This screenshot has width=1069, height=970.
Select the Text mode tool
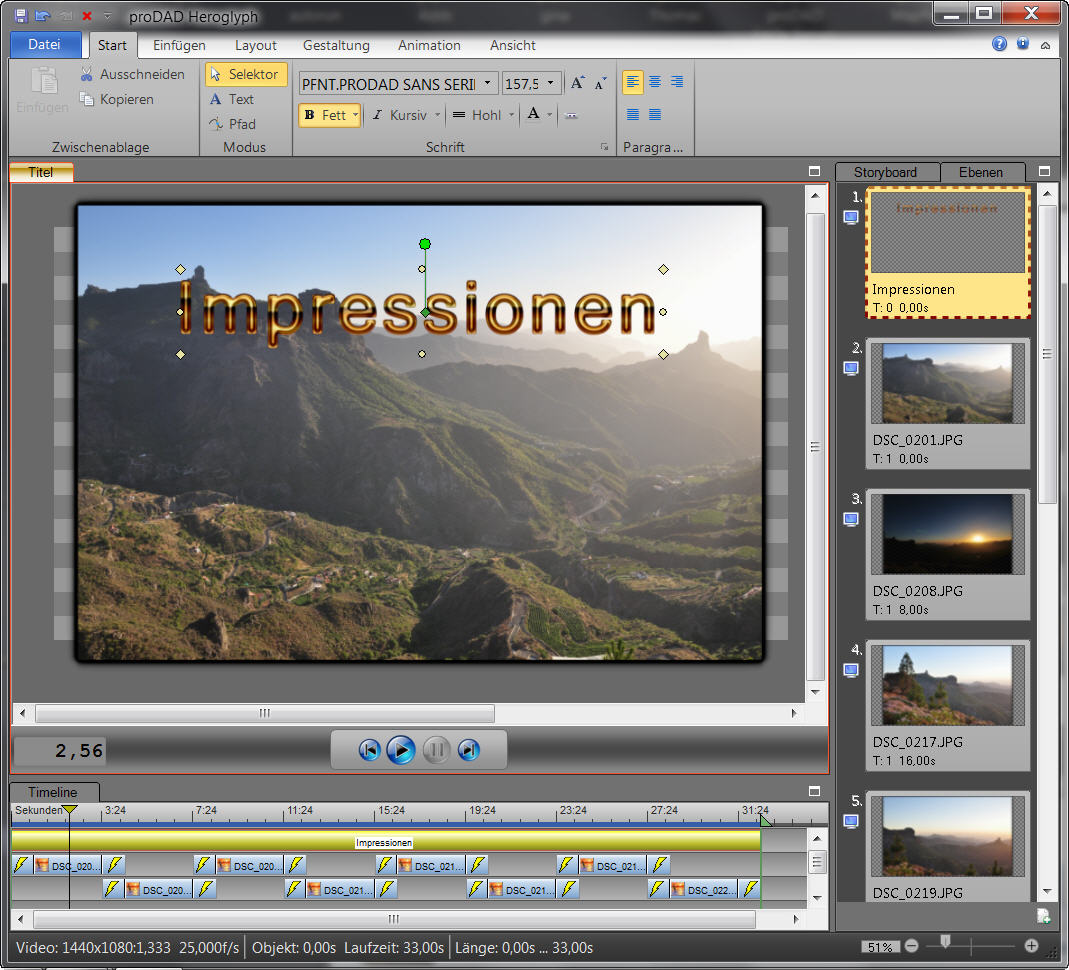(x=231, y=99)
